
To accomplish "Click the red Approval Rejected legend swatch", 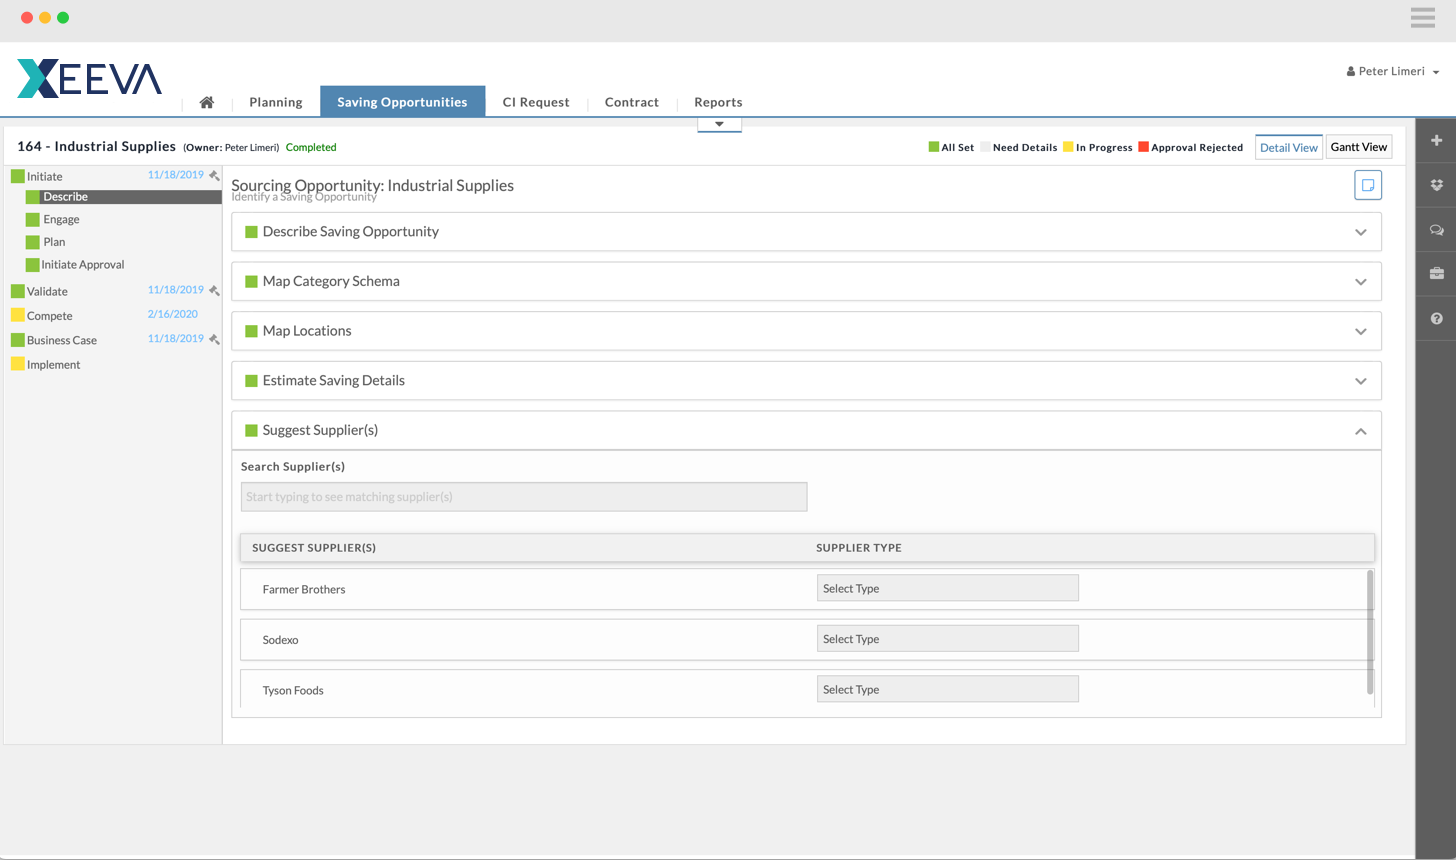I will (1144, 147).
